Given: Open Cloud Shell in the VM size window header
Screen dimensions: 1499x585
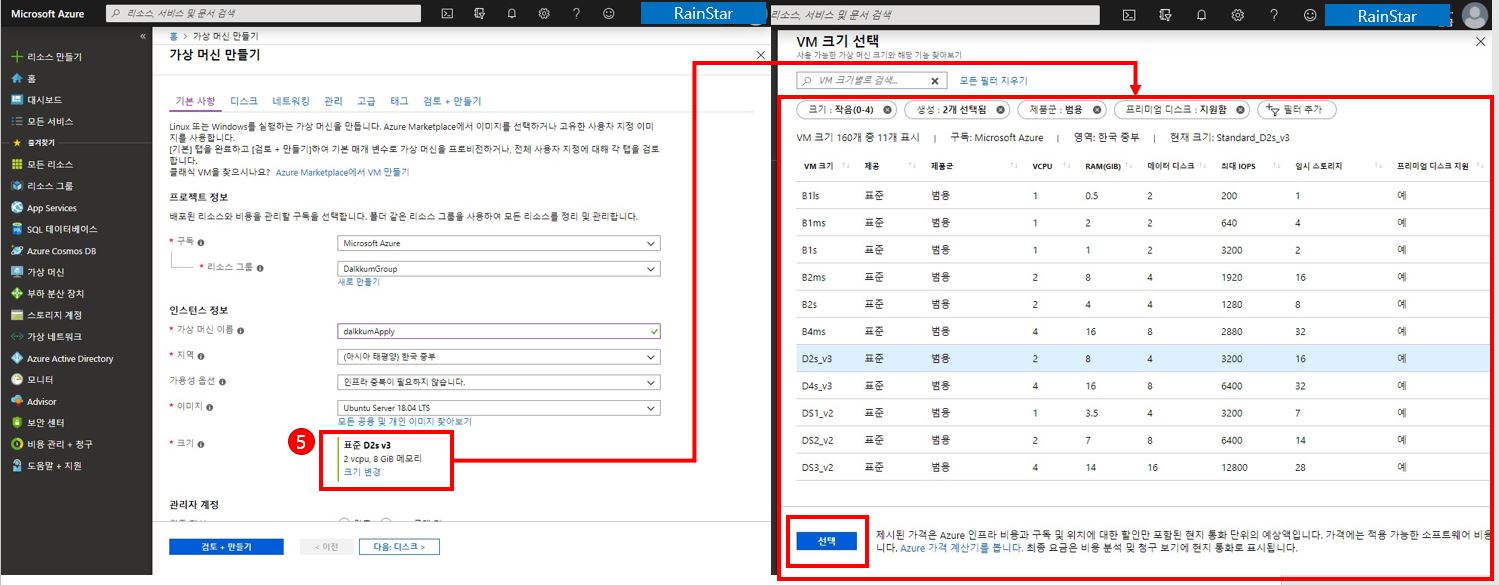Looking at the screenshot, I should [1129, 15].
